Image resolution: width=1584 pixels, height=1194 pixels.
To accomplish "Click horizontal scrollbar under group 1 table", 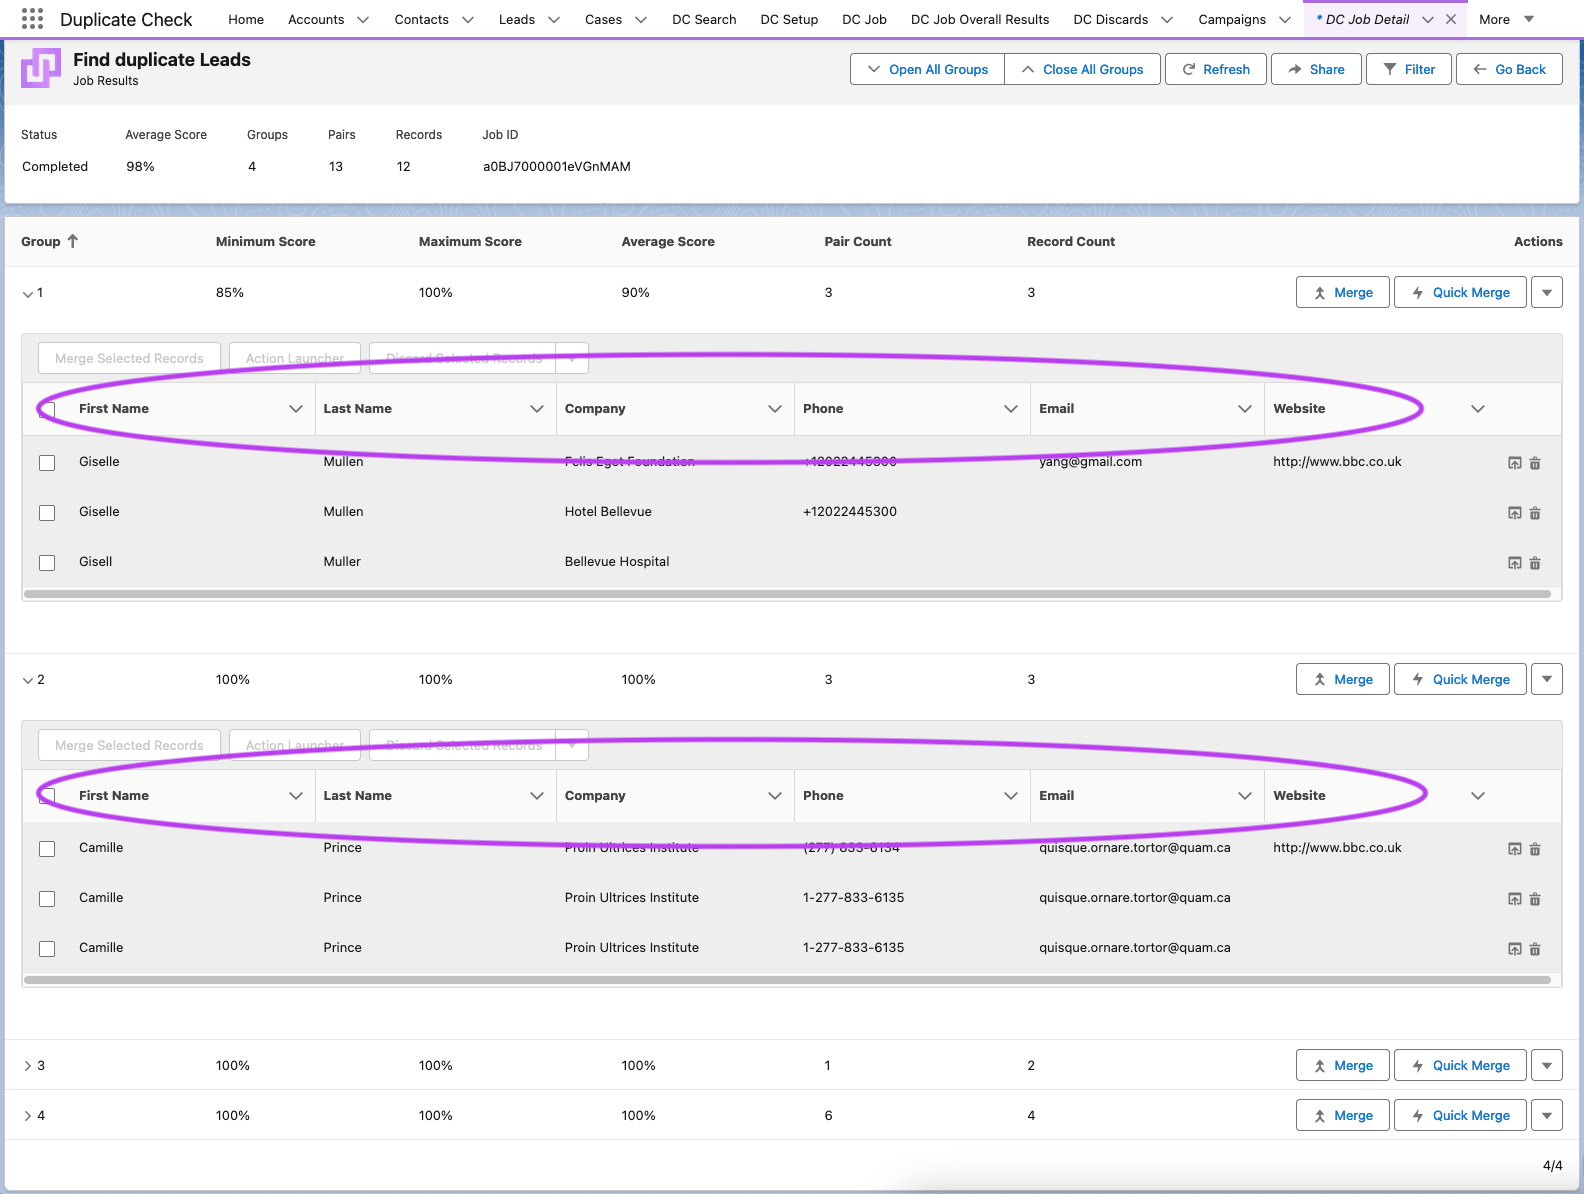I will pos(787,594).
